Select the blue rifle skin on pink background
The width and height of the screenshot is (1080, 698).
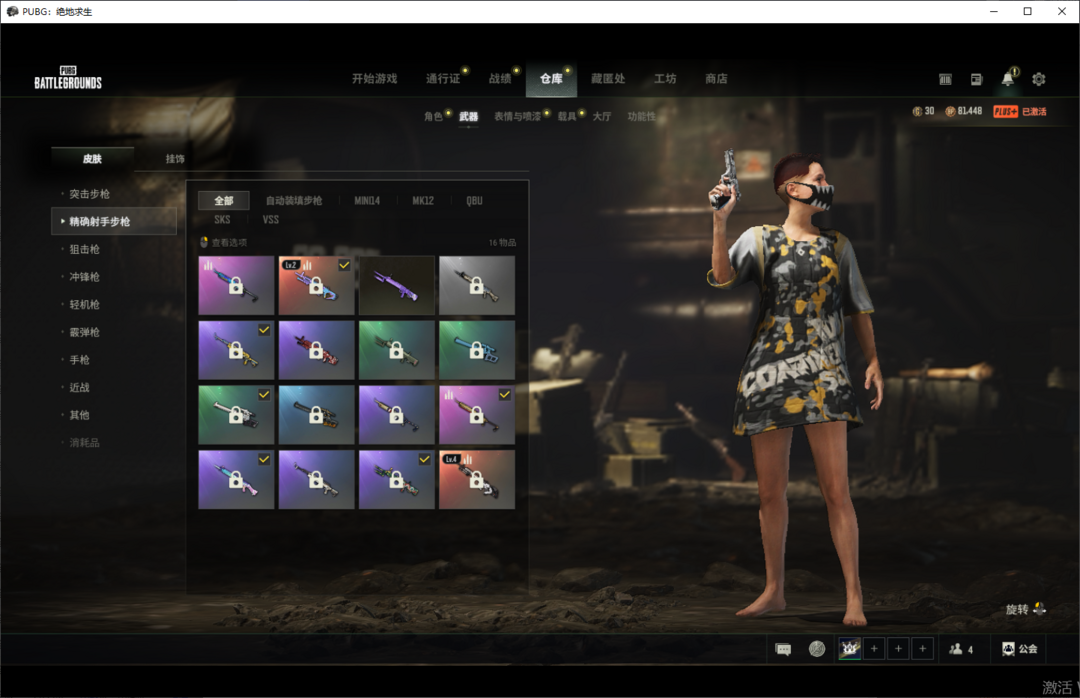[236, 285]
